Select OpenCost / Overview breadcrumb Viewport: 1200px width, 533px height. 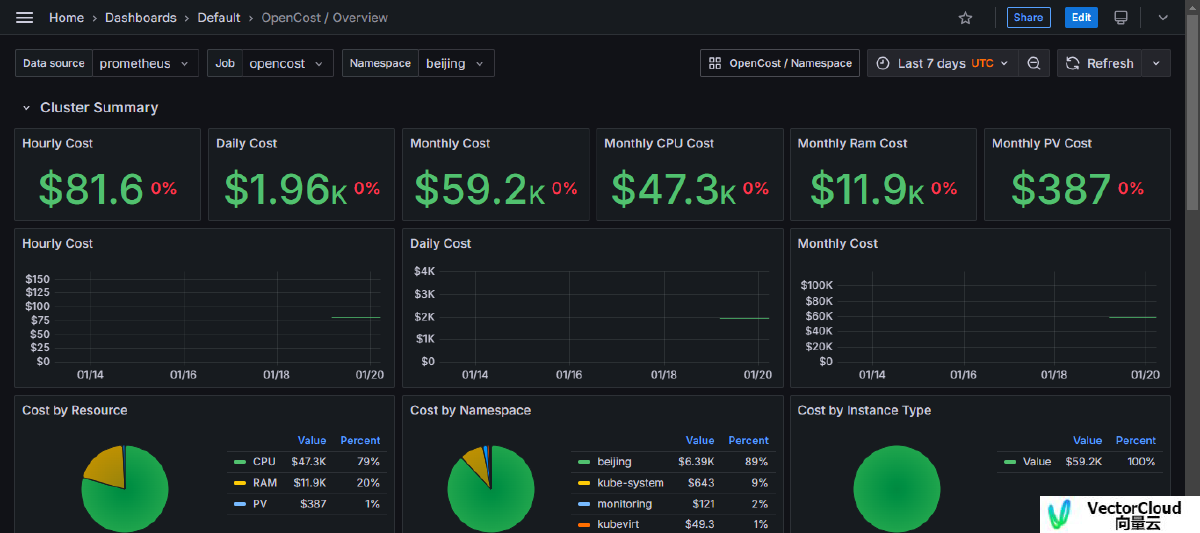click(325, 18)
